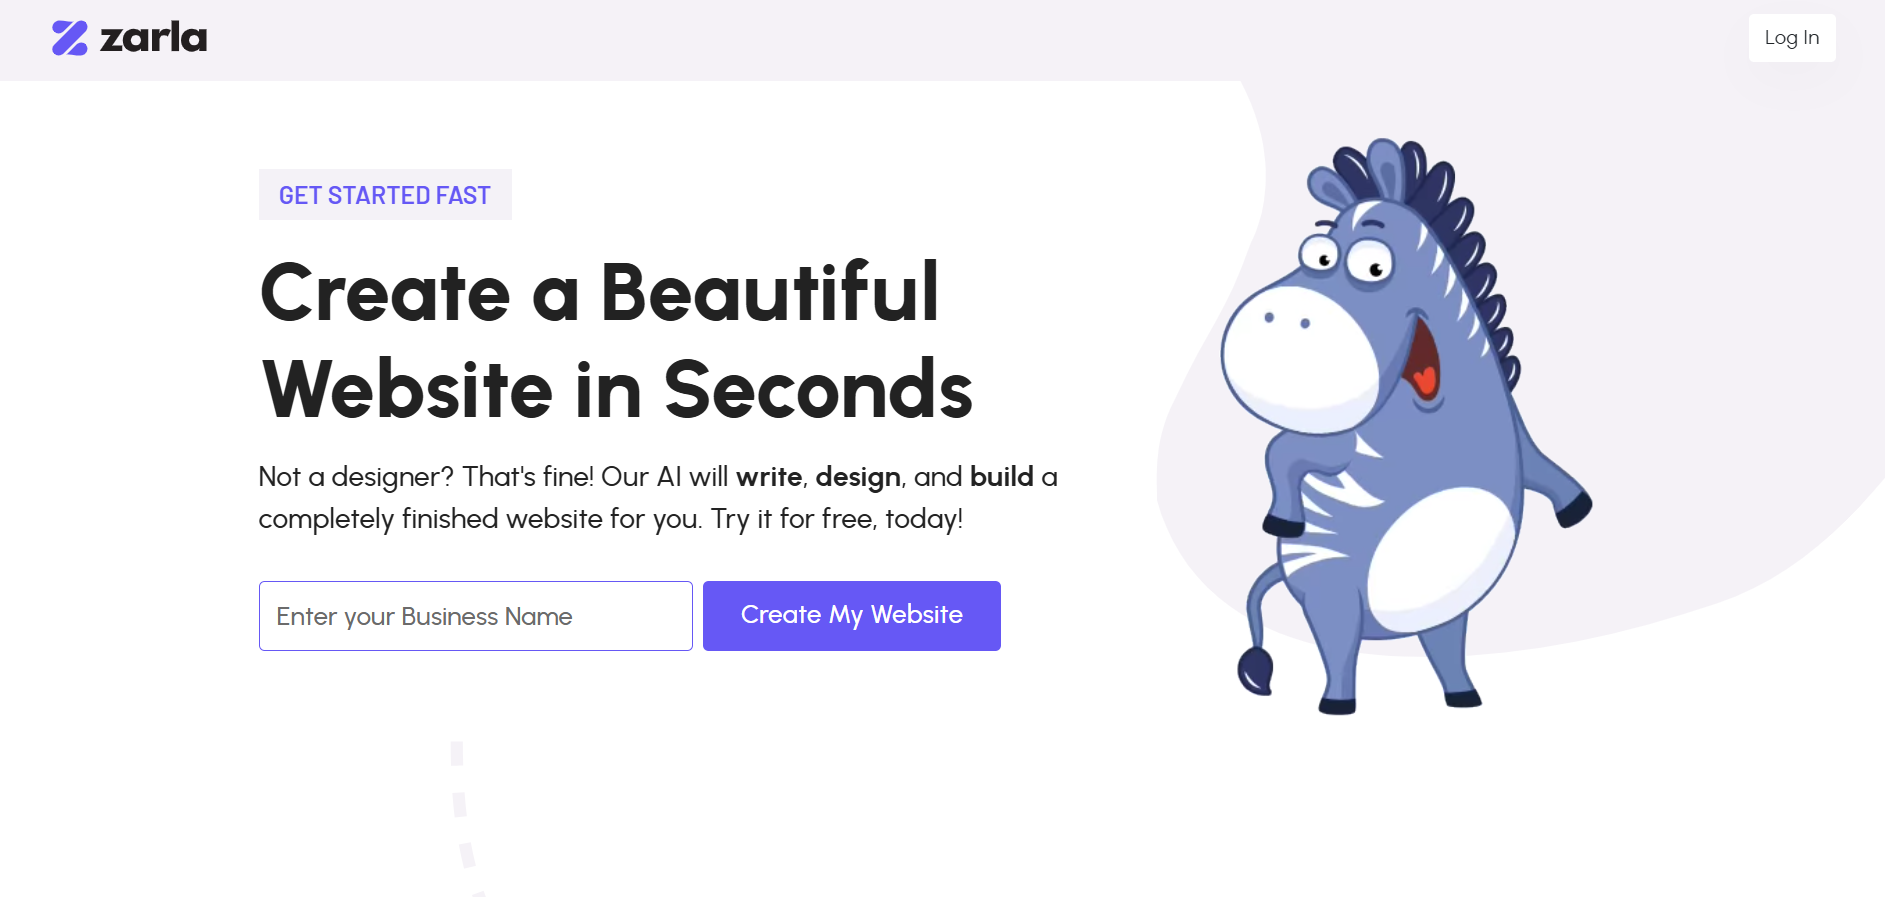Click the "Try it for free, today!" text
The width and height of the screenshot is (1885, 897).
[x=837, y=519]
